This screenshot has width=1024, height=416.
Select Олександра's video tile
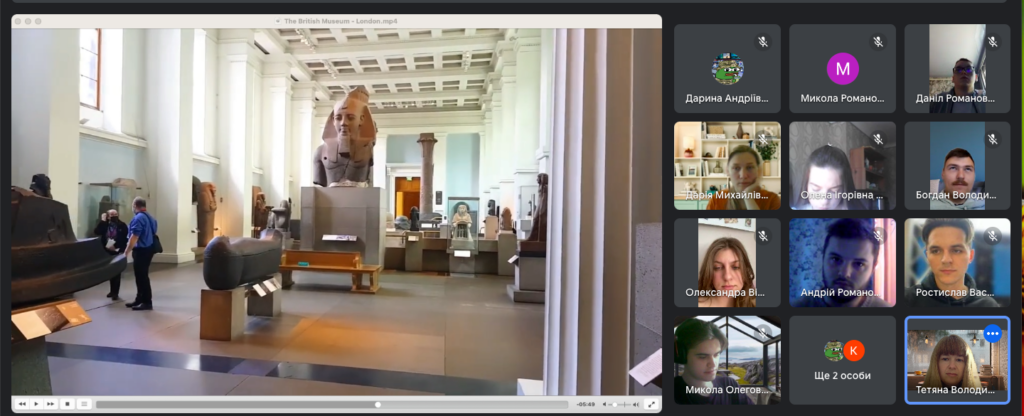click(x=727, y=262)
